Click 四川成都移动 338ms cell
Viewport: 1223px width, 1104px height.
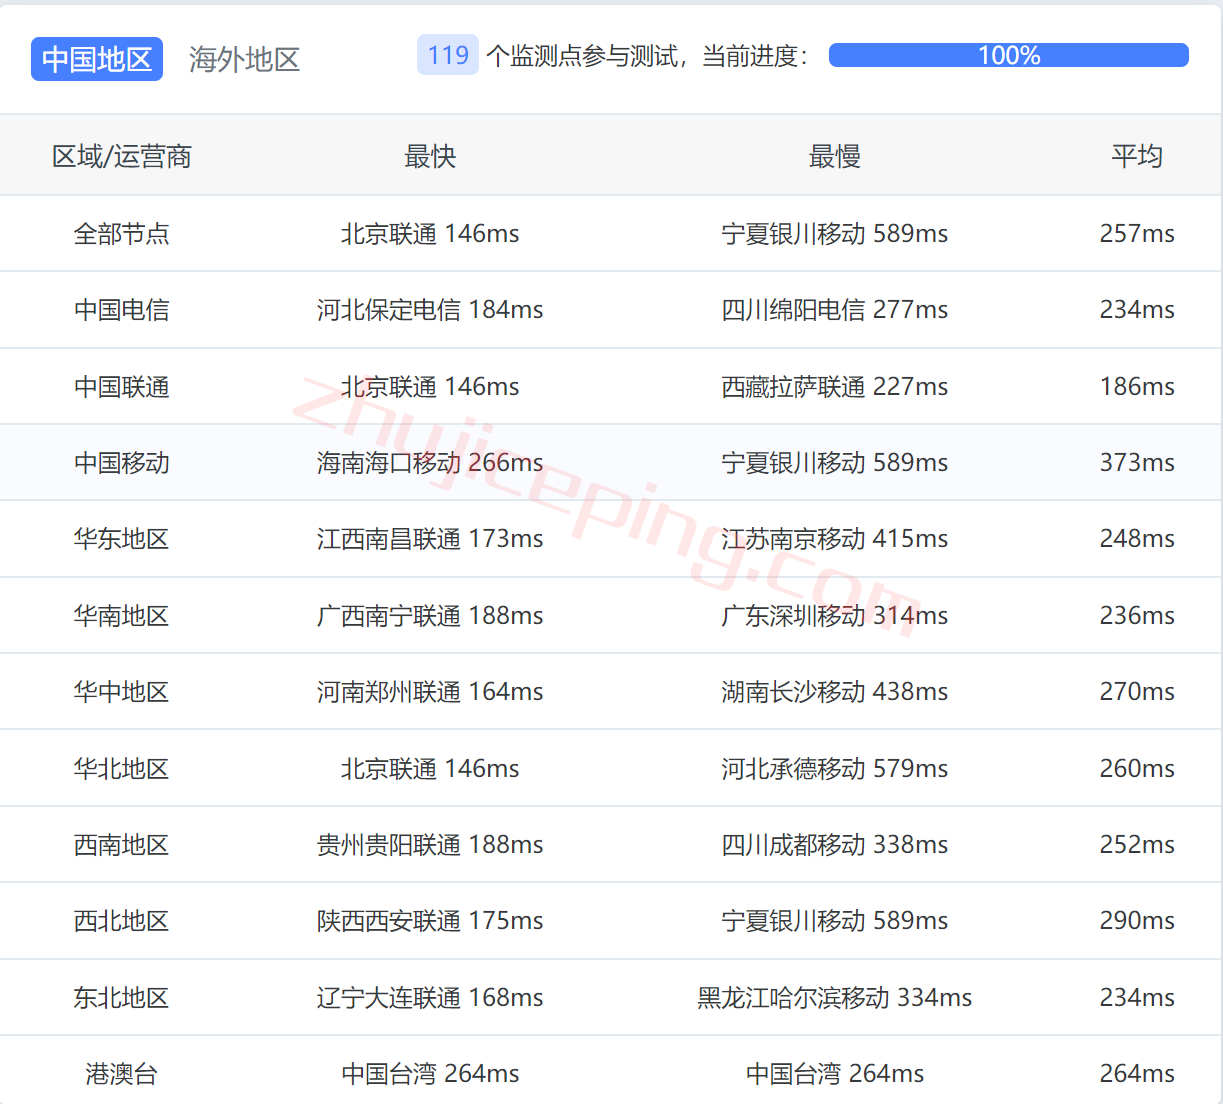click(x=835, y=844)
